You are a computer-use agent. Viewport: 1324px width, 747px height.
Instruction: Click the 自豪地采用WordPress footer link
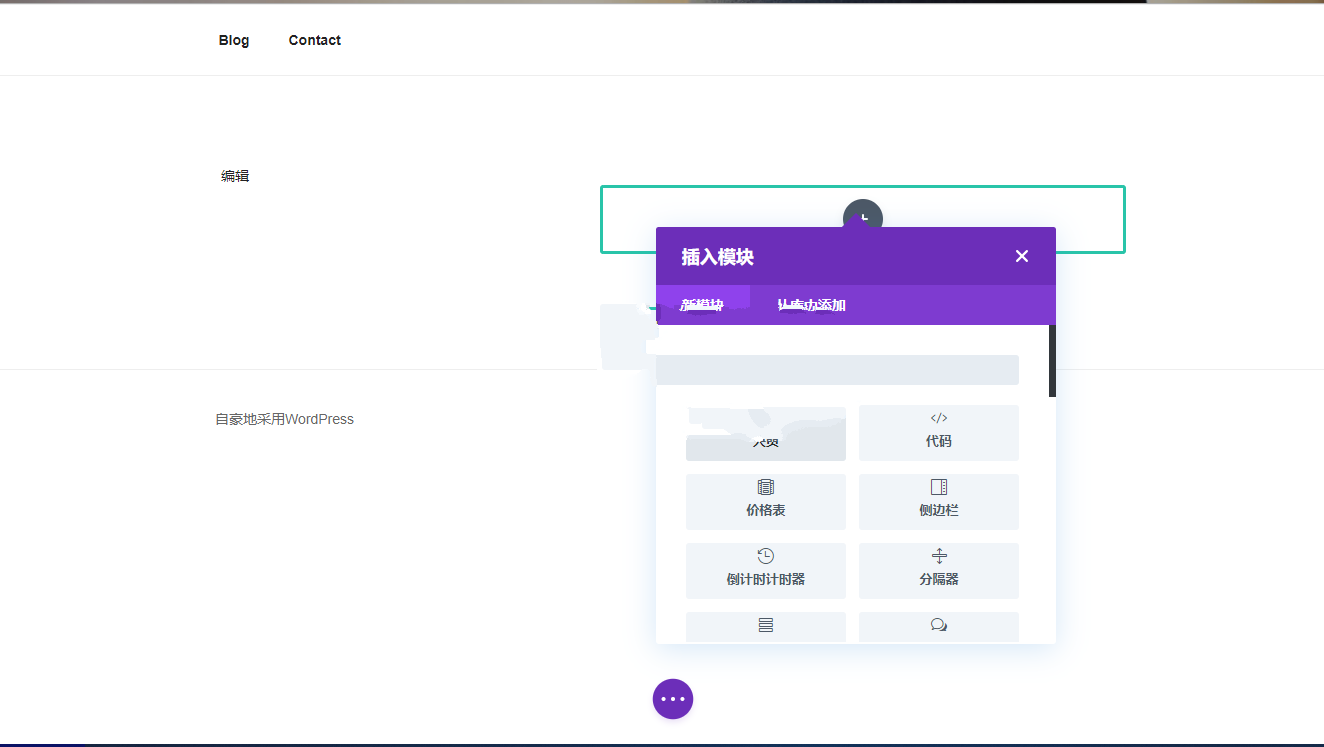284,419
